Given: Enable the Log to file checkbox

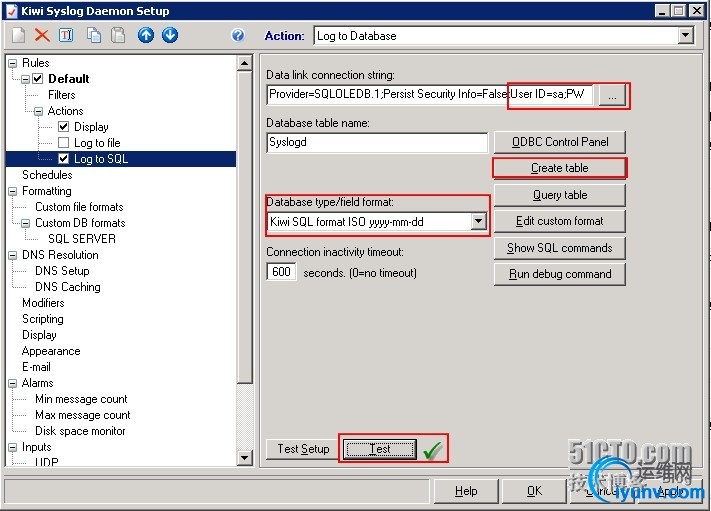Looking at the screenshot, I should coord(63,143).
